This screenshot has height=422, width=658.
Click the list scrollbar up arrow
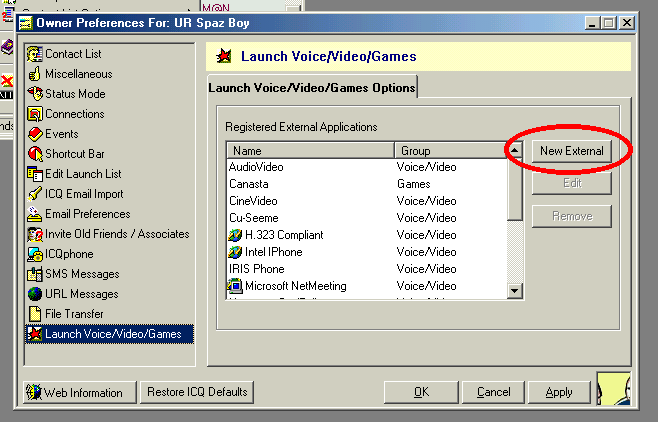(514, 150)
